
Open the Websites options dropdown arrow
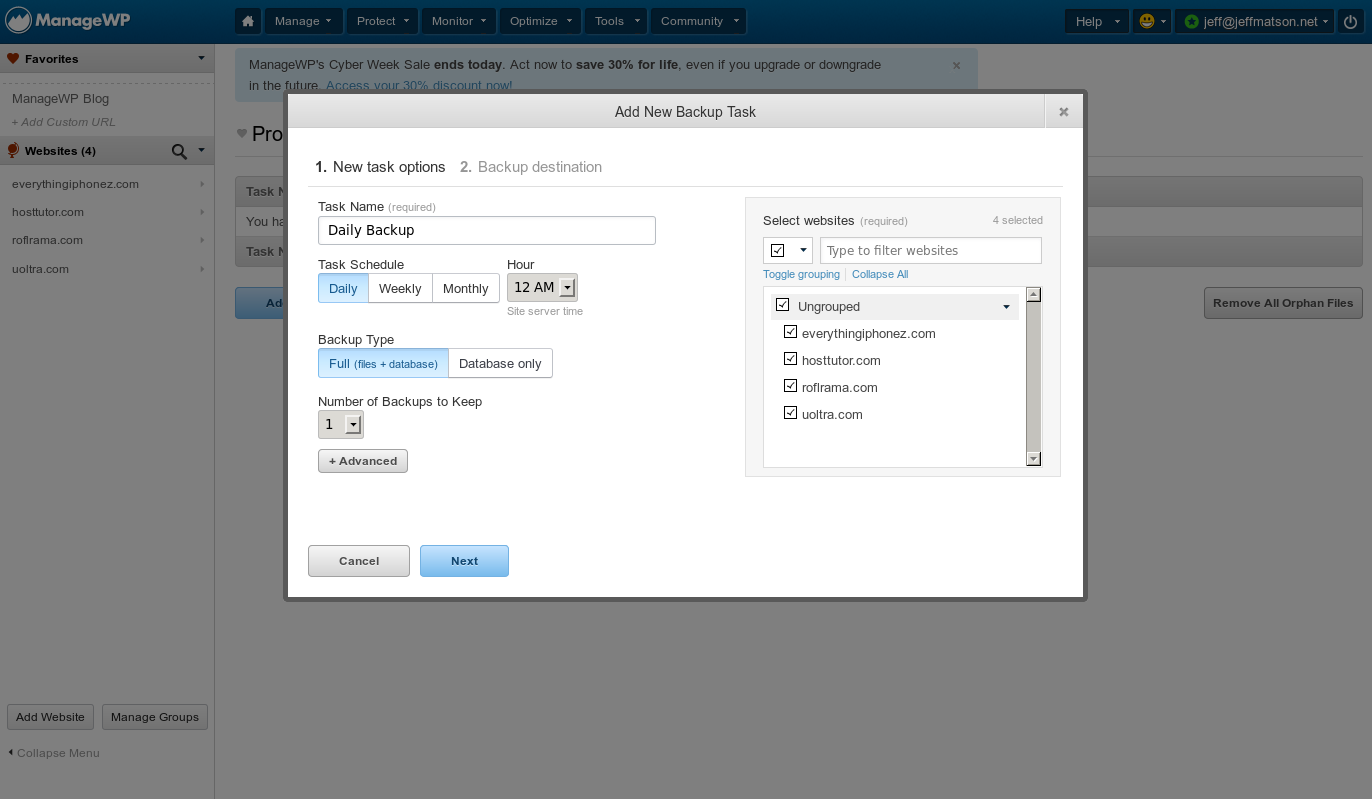(201, 151)
